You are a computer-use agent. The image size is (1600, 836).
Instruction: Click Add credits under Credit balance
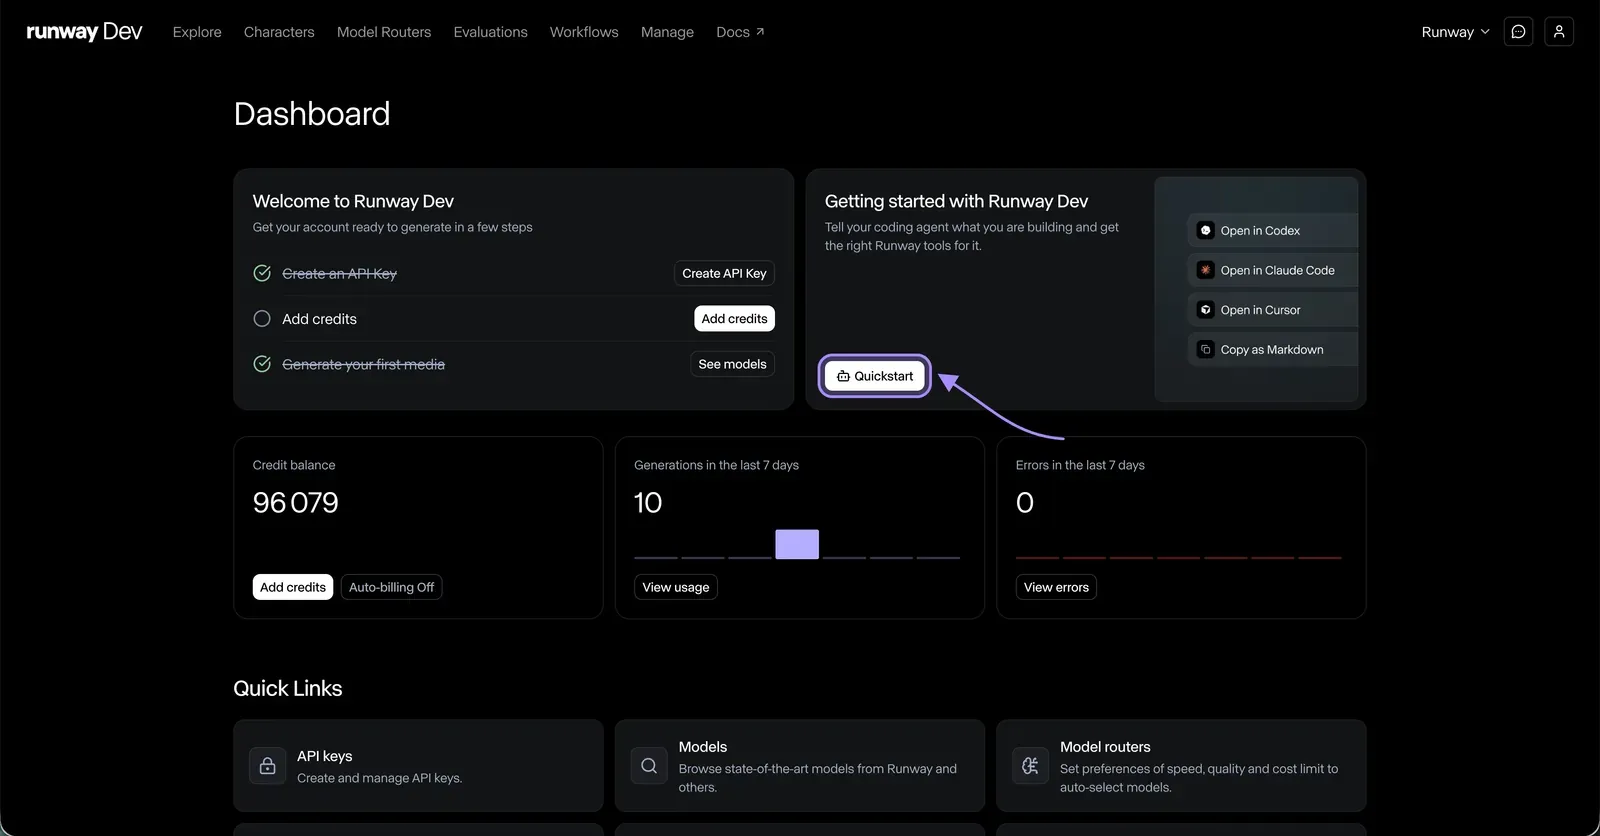tap(293, 587)
